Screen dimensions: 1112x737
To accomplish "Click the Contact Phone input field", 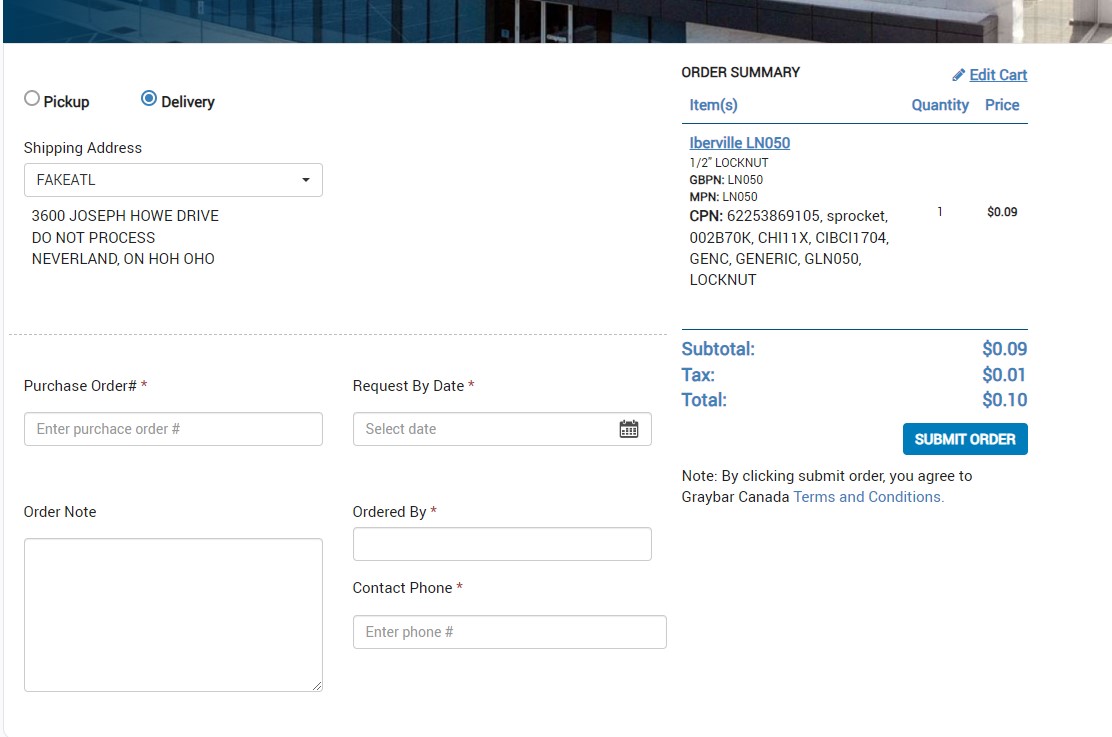I will [509, 632].
